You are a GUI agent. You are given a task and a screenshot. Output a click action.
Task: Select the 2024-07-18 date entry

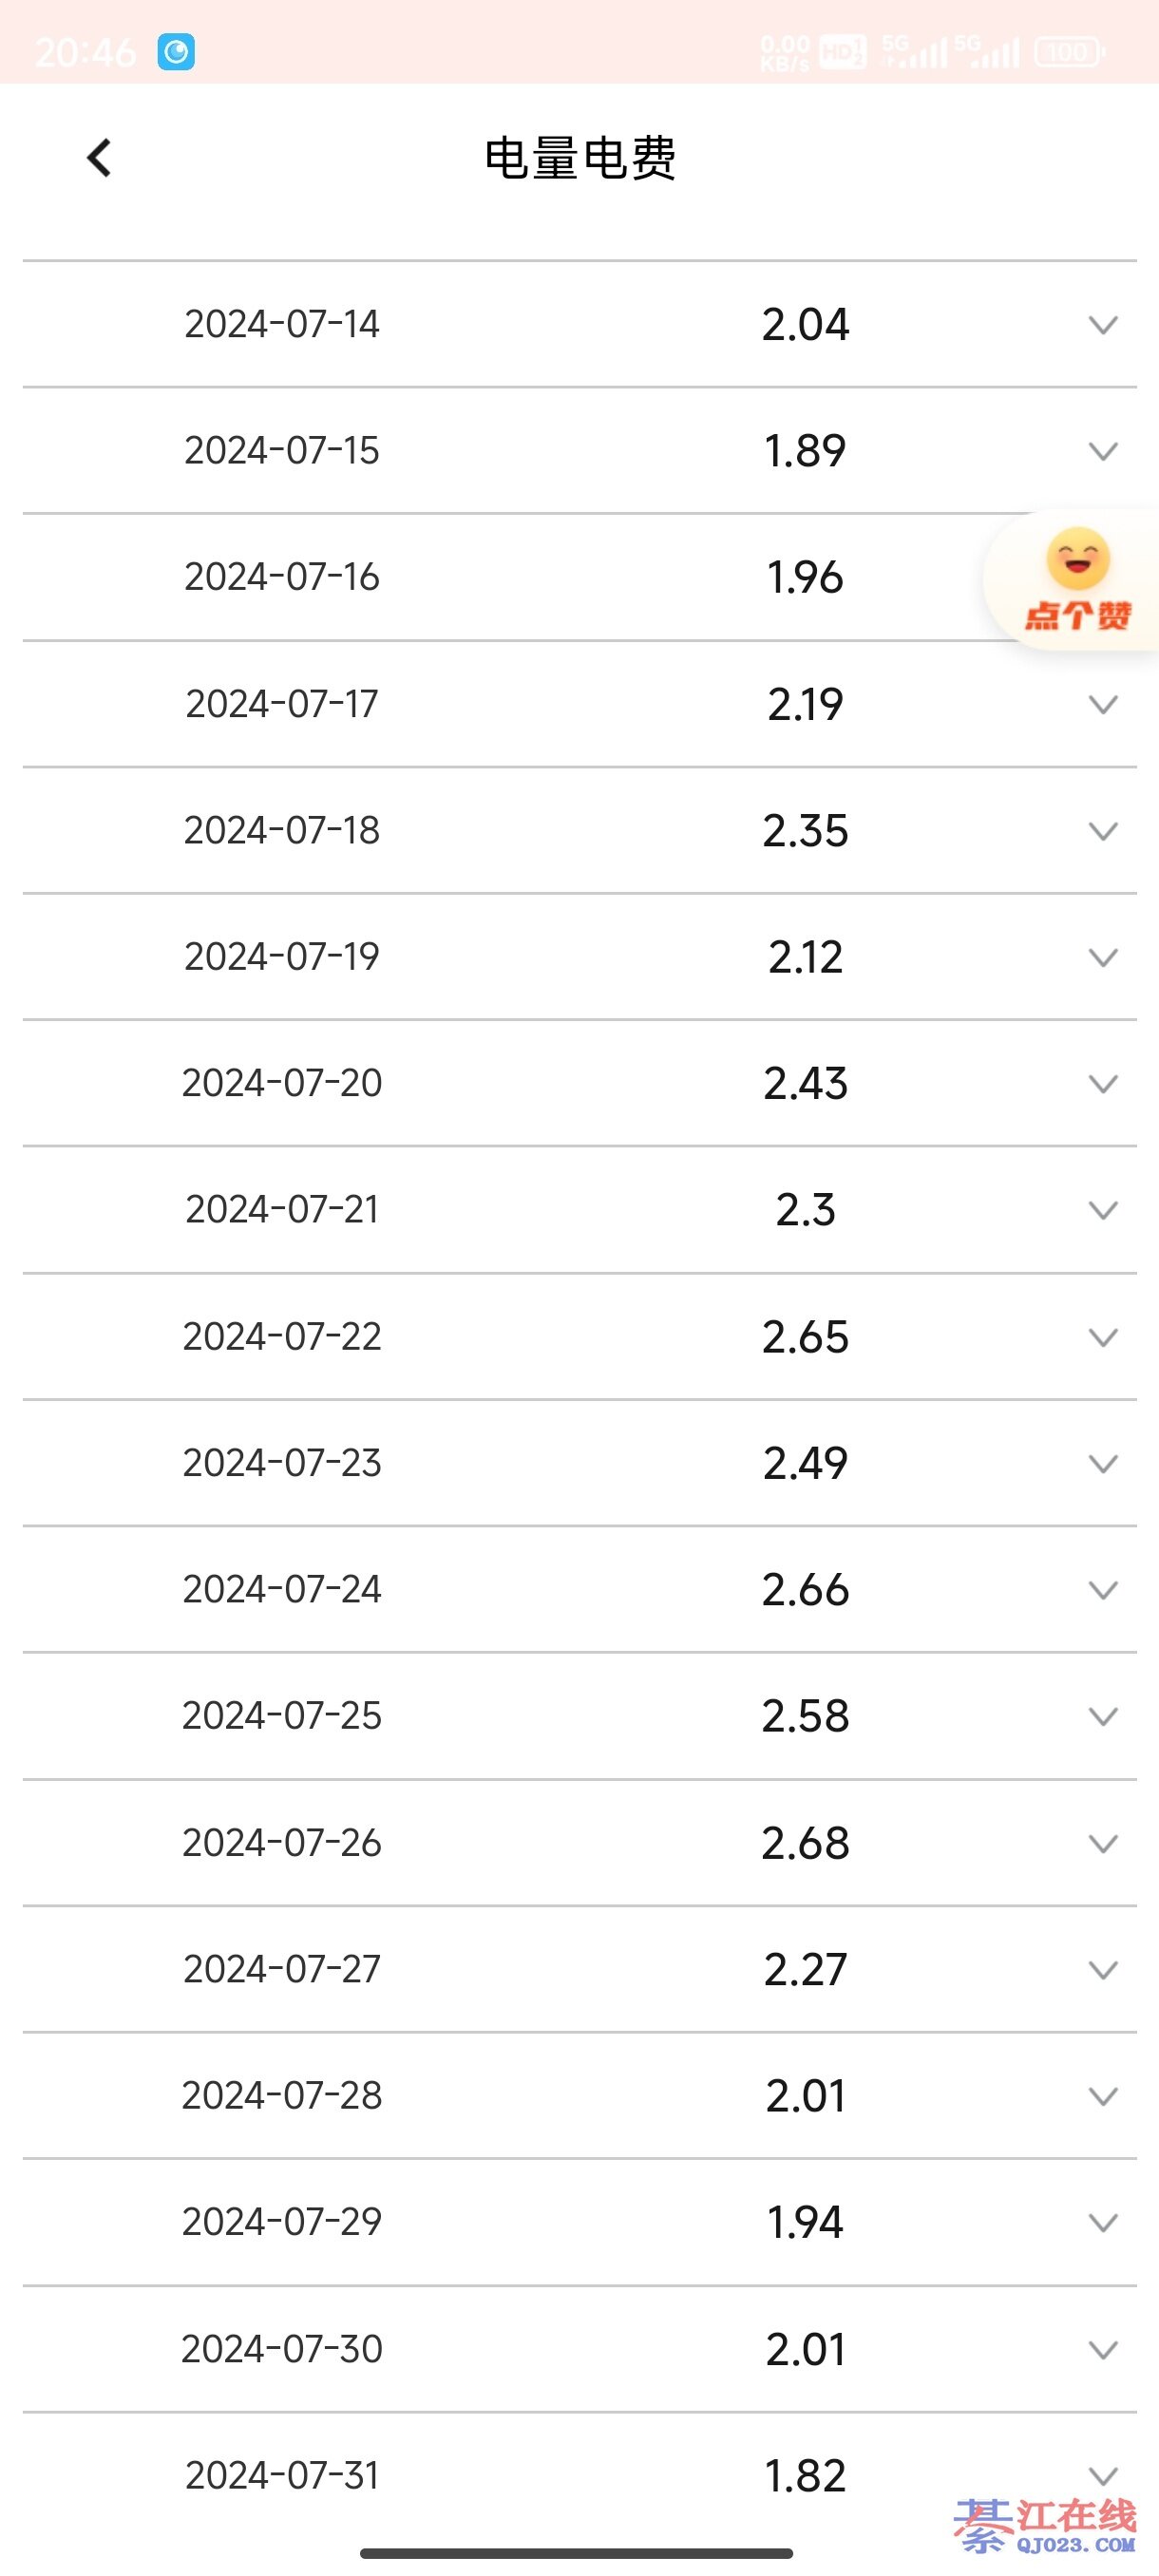(x=282, y=831)
